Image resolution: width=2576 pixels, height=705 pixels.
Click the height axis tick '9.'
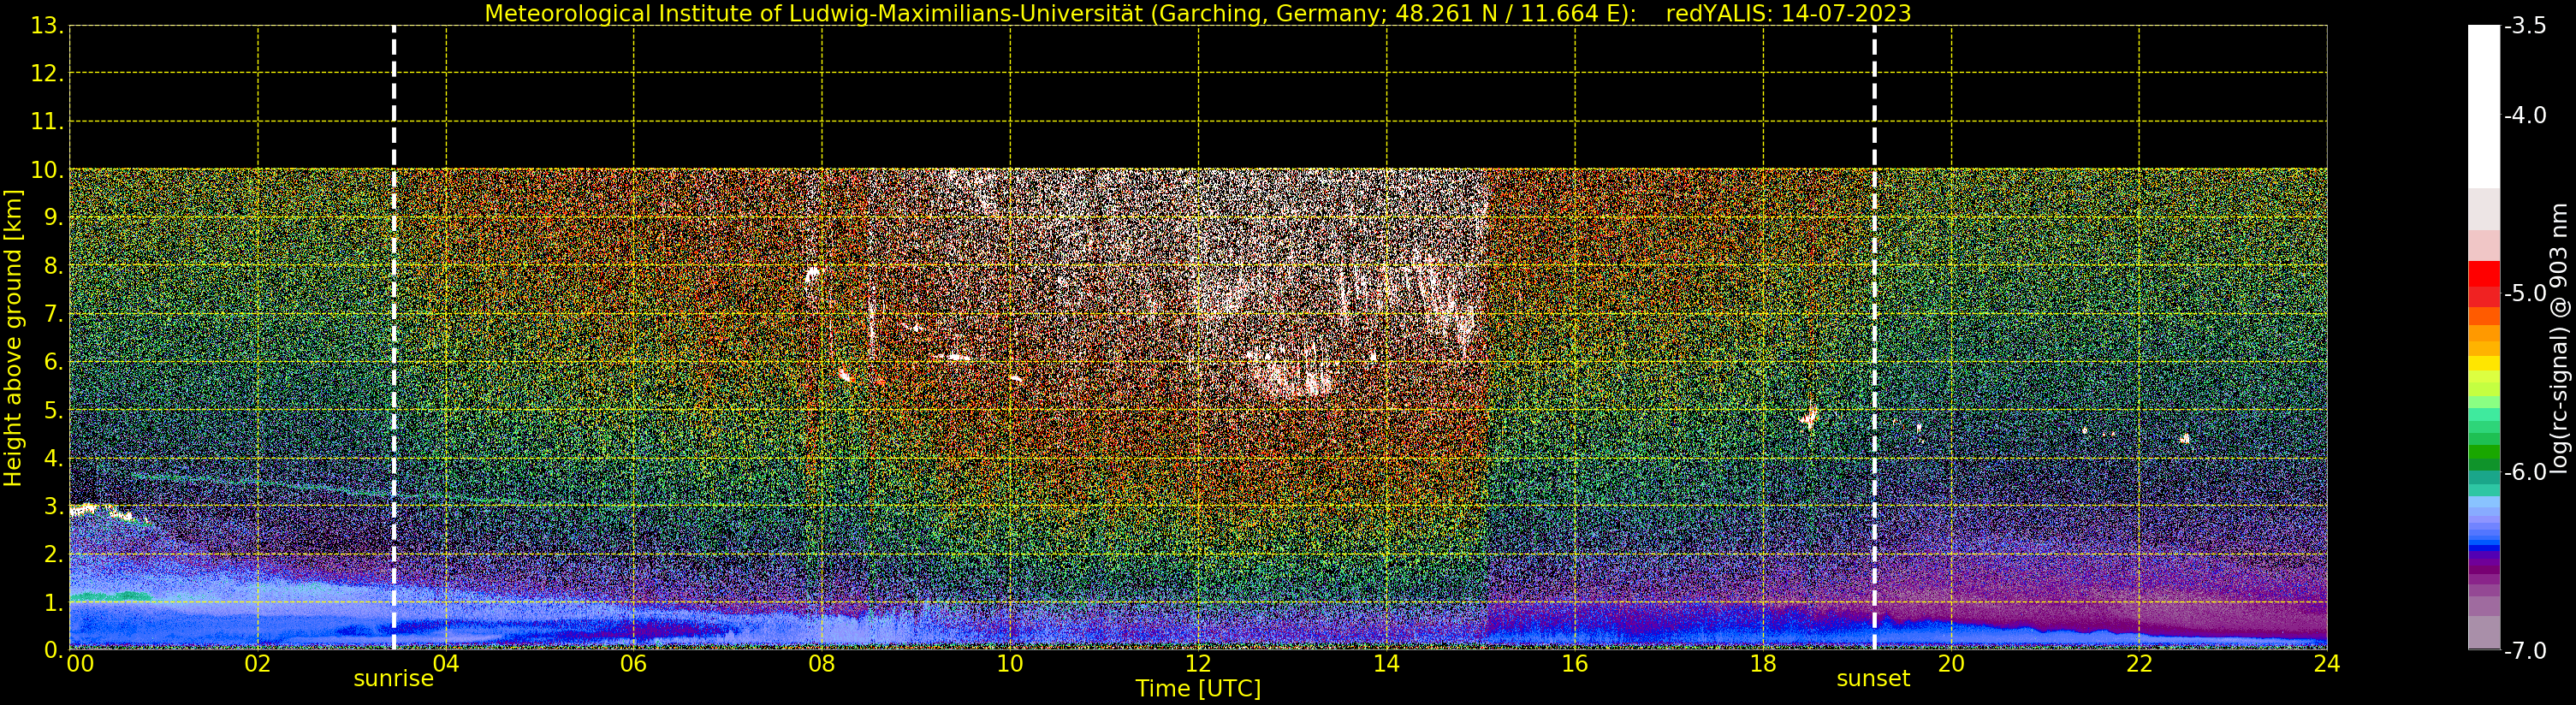tap(54, 218)
